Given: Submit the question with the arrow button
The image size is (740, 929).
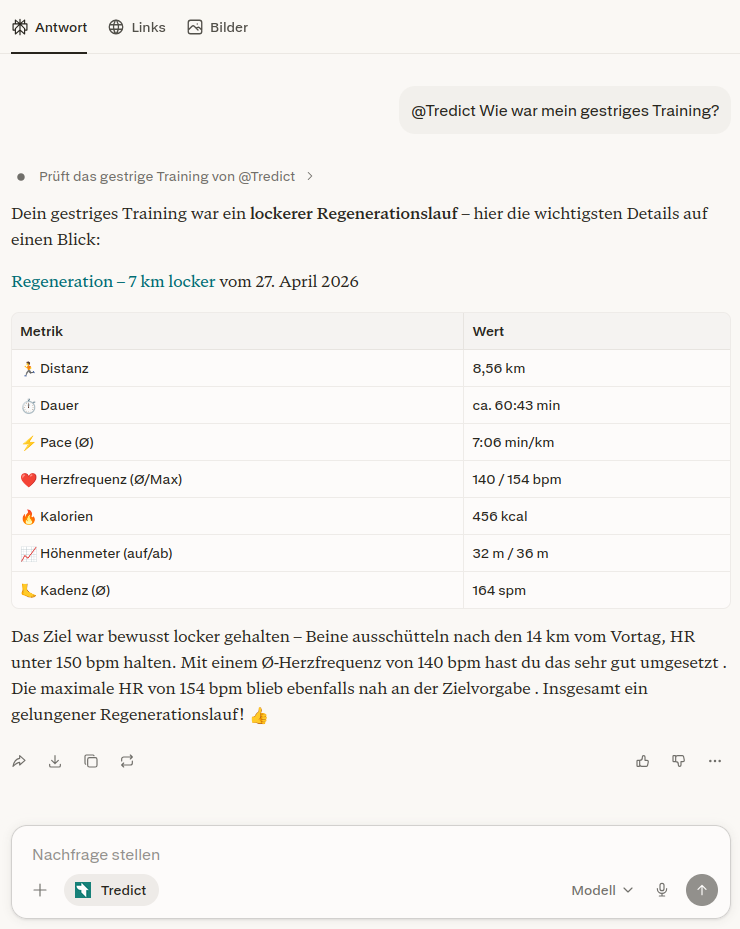Looking at the screenshot, I should [x=701, y=890].
